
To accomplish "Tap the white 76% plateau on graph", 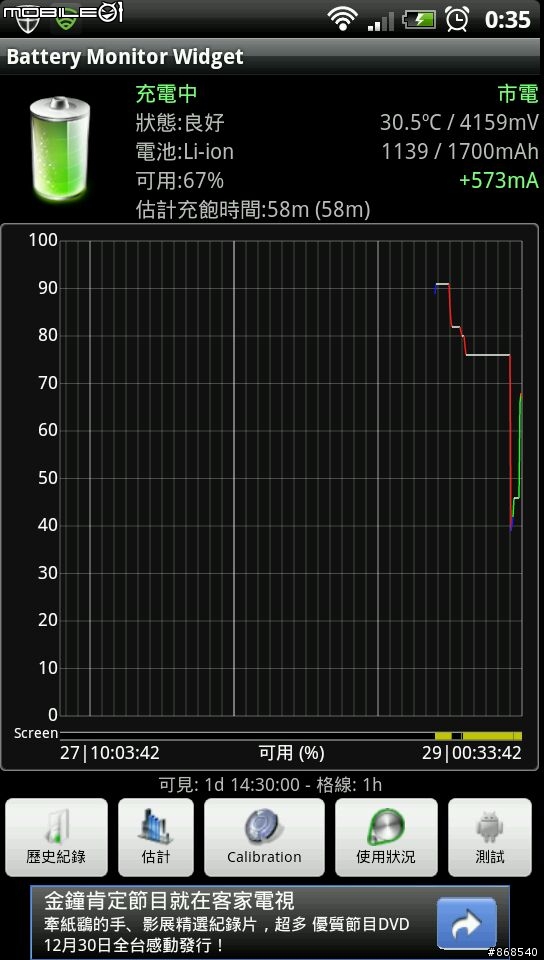I will (488, 355).
